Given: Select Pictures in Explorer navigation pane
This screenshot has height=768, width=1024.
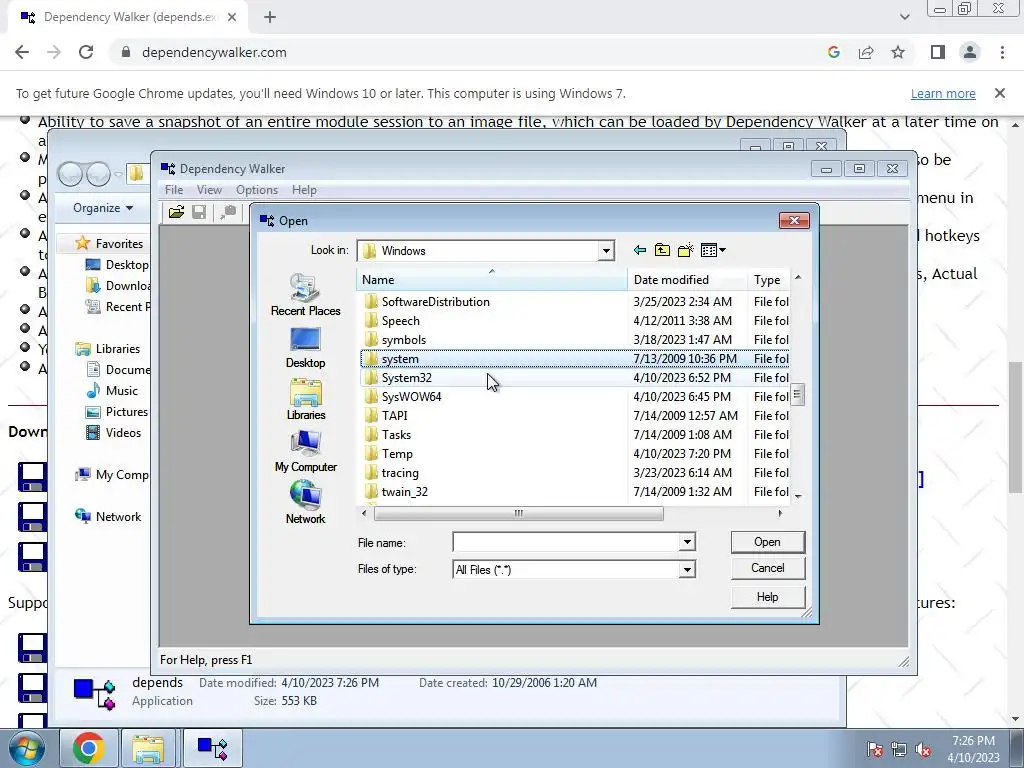Looking at the screenshot, I should click(x=118, y=411).
